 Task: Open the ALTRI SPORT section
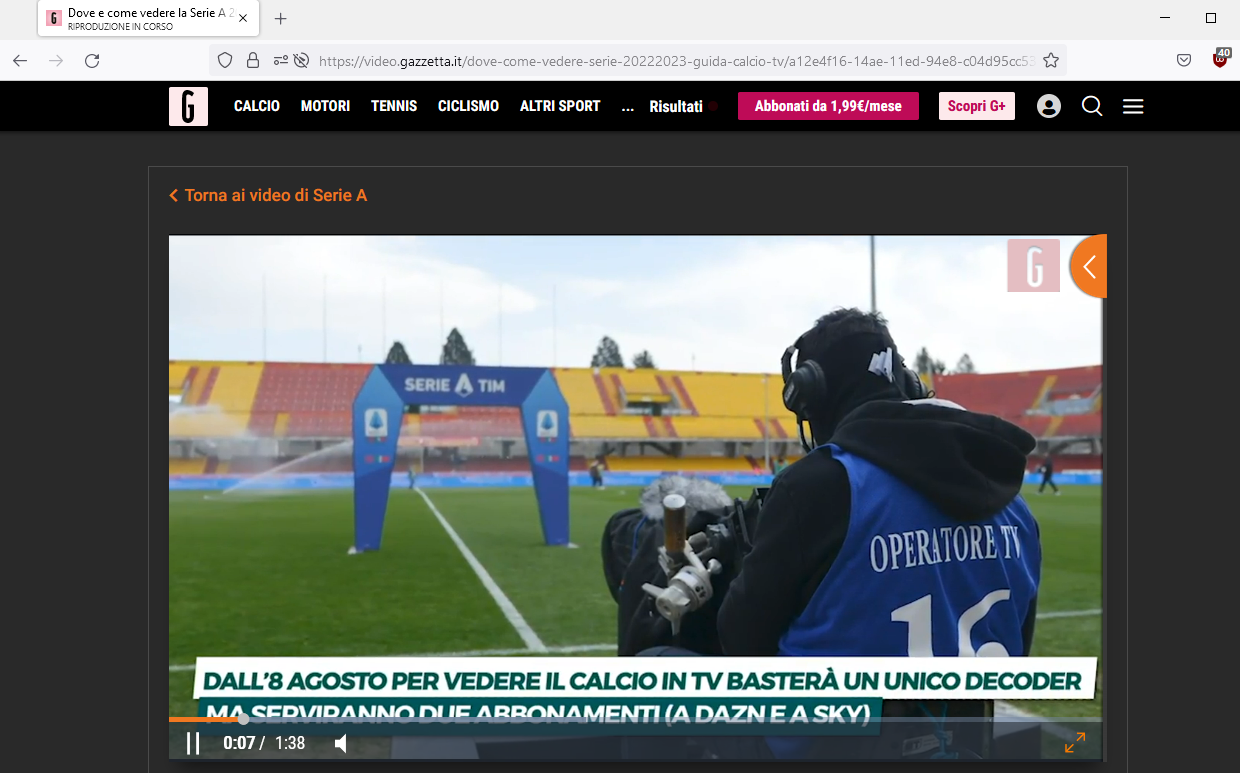coord(560,106)
